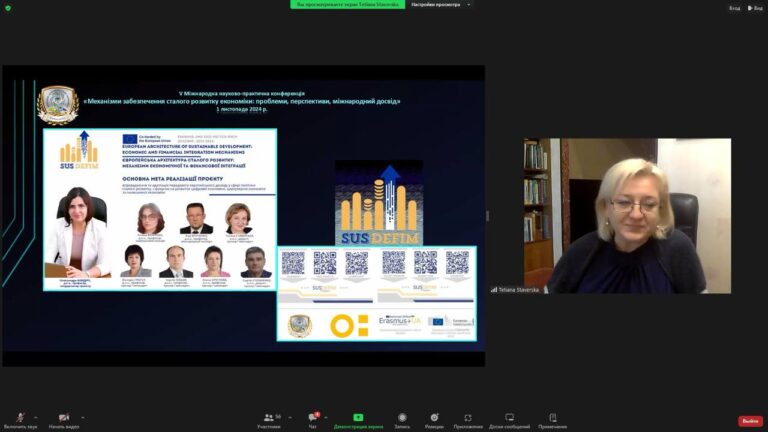Select Tetiana Staverska's video thumbnail

click(x=627, y=215)
